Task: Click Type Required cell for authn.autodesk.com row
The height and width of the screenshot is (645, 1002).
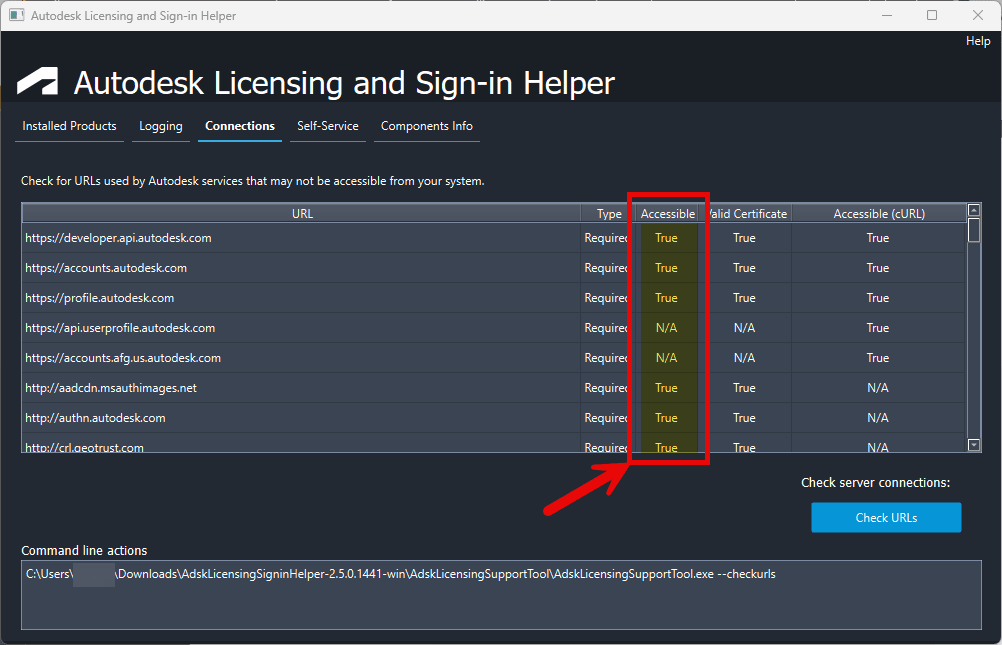Action: (607, 418)
